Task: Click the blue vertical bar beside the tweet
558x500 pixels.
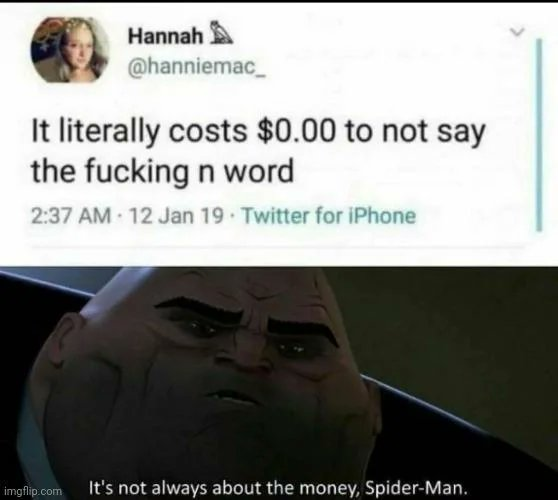Action: [539, 135]
